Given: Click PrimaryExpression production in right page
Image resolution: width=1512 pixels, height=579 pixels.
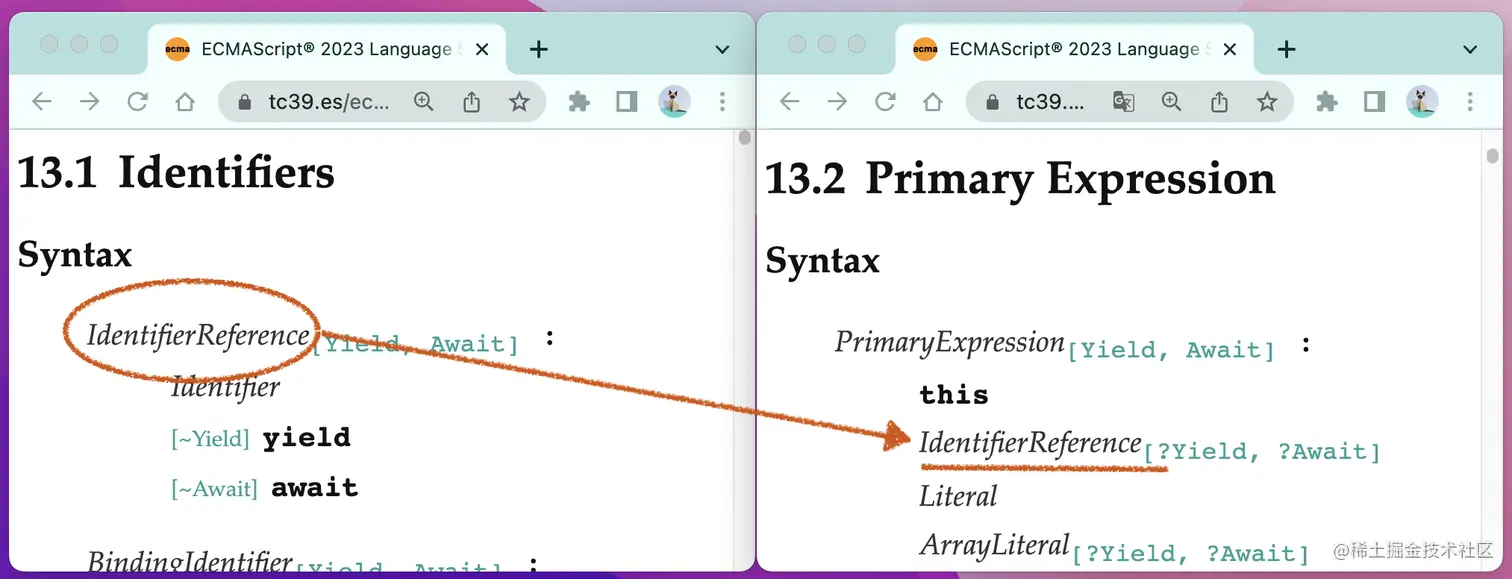Looking at the screenshot, I should point(949,342).
